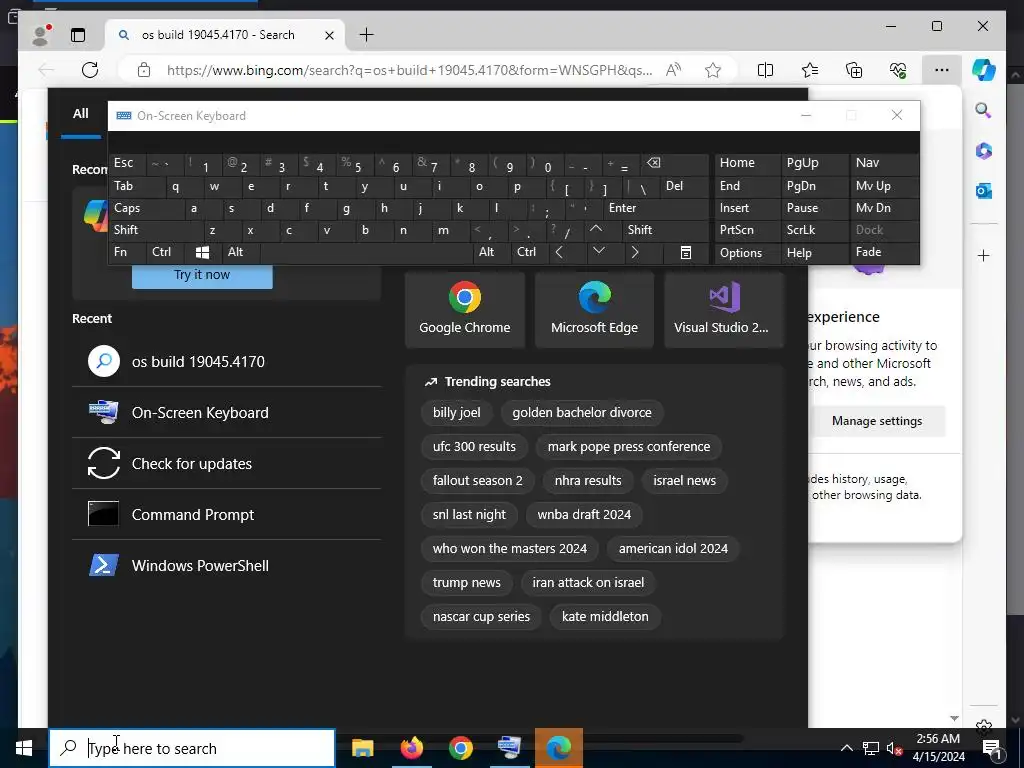Launch Microsoft Edge from top apps
The width and height of the screenshot is (1024, 768).
coord(594,310)
